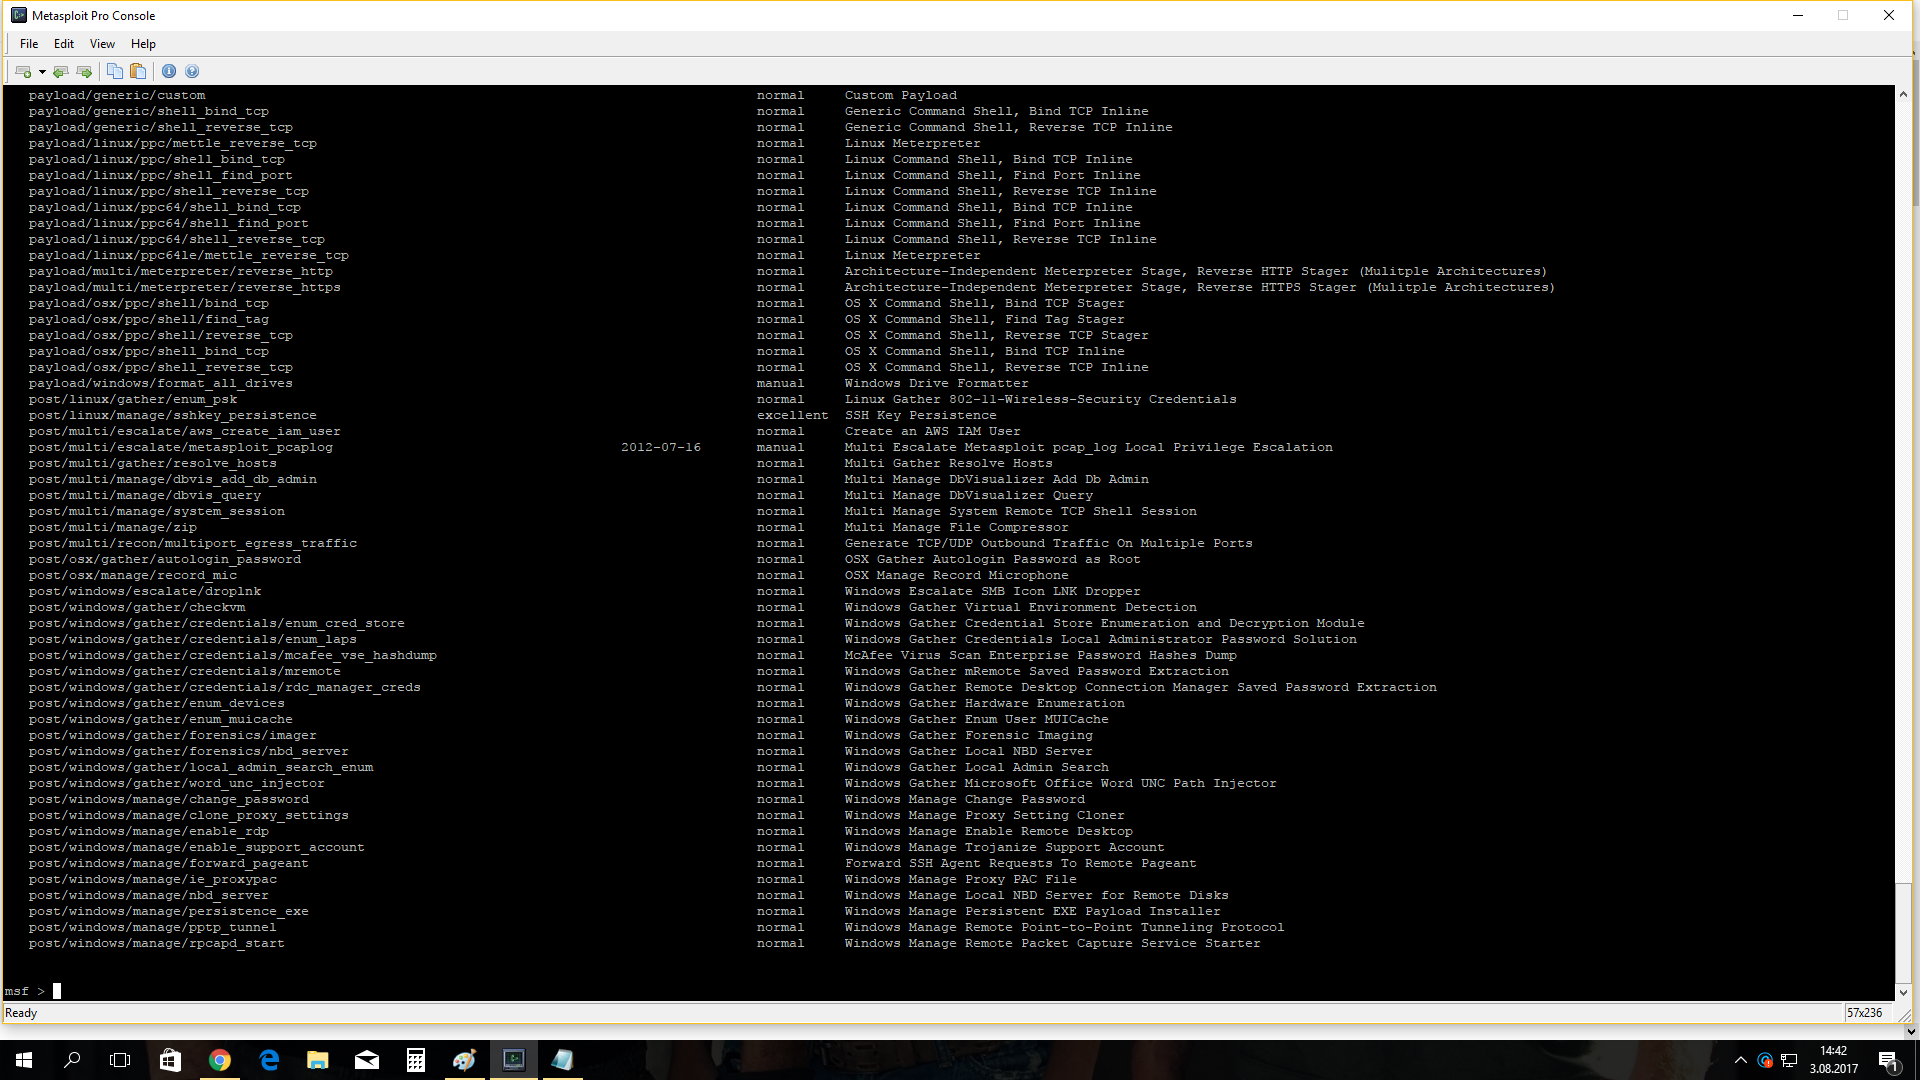Open the Windows Store taskbar icon
The image size is (1920, 1080).
pos(170,1060)
